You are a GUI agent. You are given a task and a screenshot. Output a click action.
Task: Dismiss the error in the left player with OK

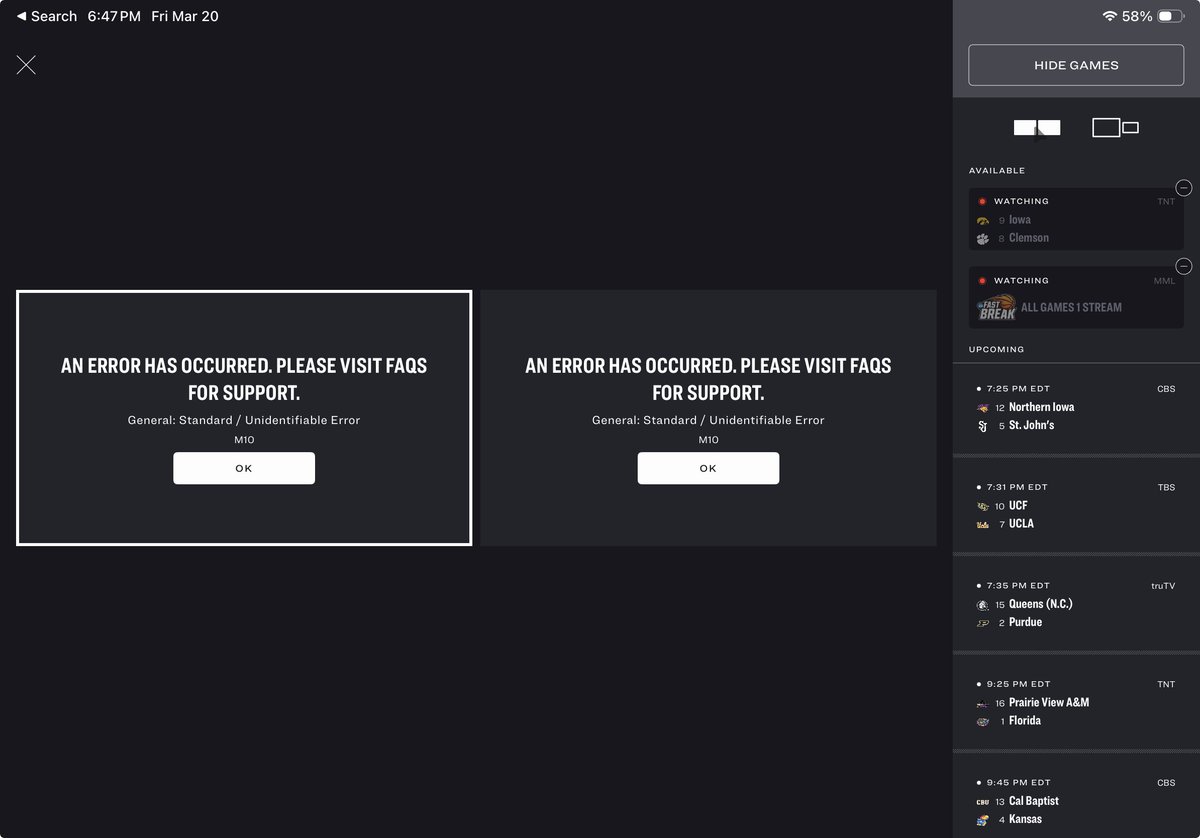(x=244, y=468)
